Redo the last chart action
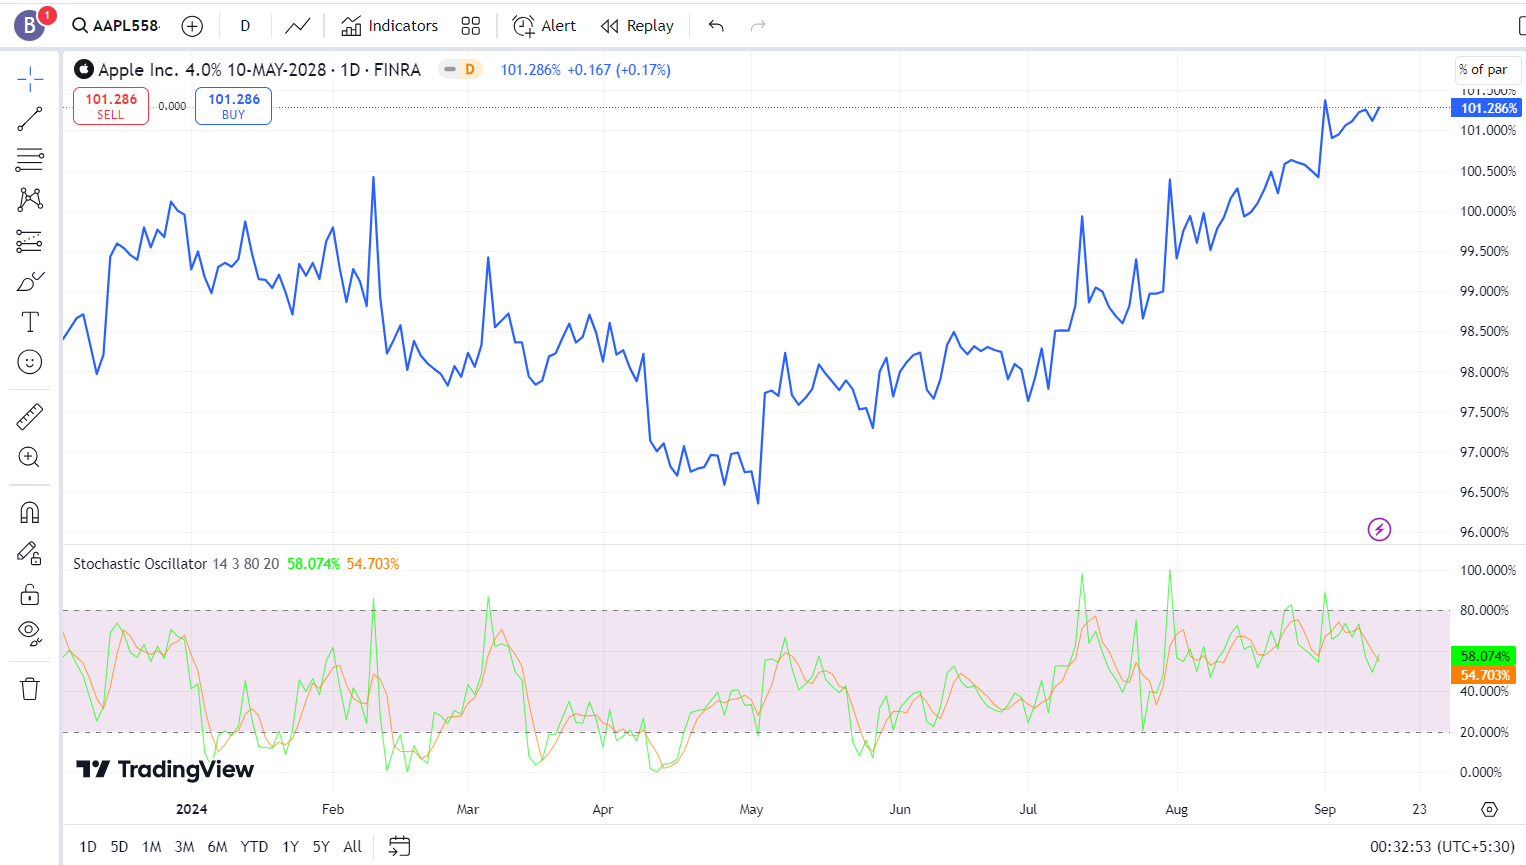 (x=758, y=26)
